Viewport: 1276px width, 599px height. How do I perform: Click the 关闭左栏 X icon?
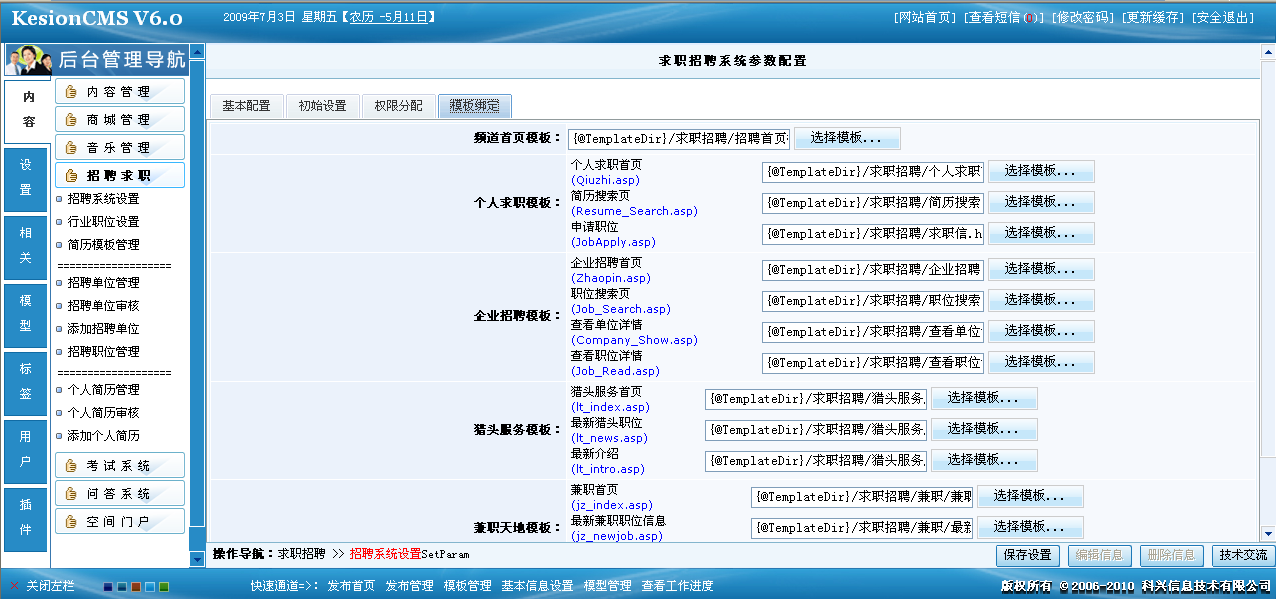pyautogui.click(x=13, y=587)
